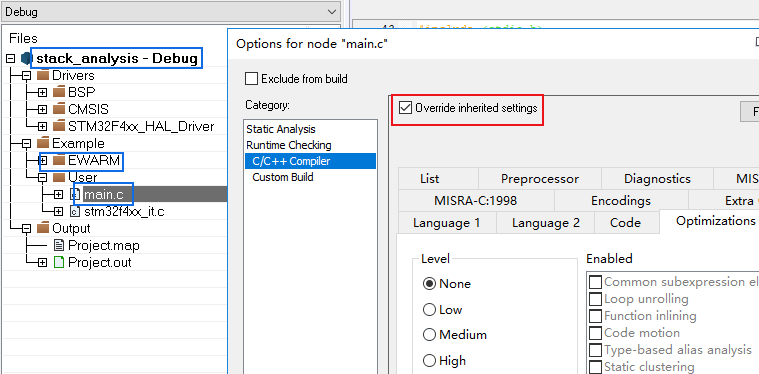The image size is (759, 374).
Task: Expand the main.c file node
Action: click(x=59, y=194)
